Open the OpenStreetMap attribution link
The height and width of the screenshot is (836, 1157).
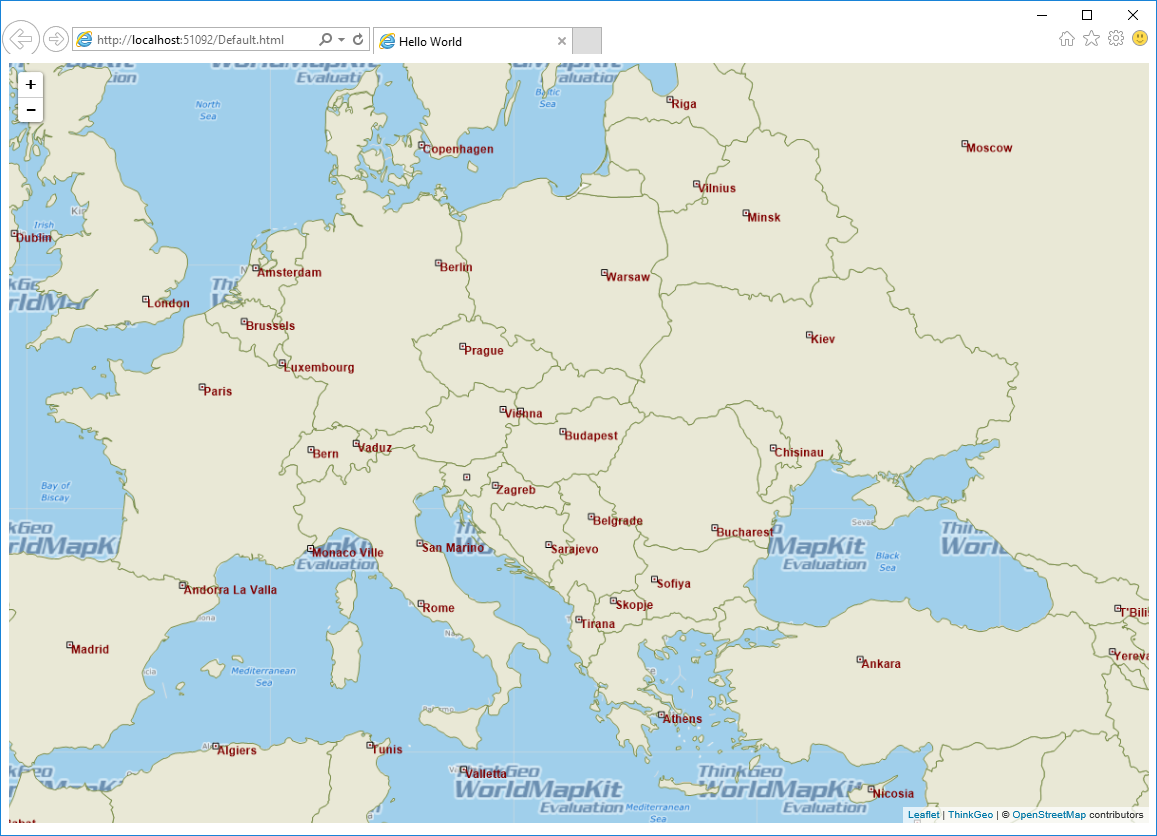pos(1049,815)
